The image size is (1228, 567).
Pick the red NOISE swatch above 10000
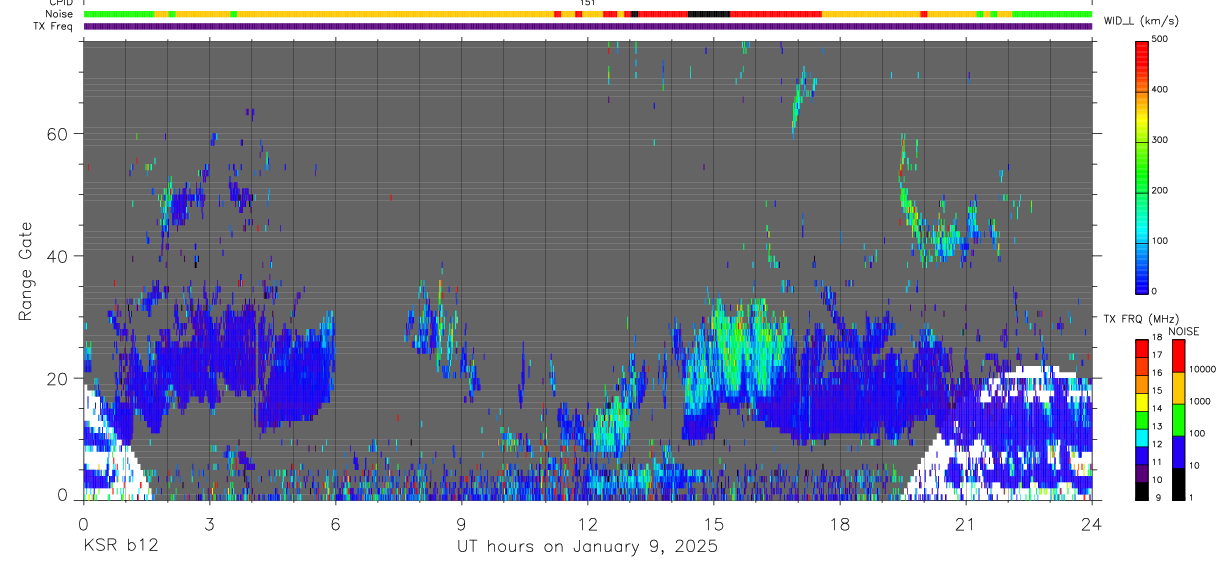pos(1178,355)
